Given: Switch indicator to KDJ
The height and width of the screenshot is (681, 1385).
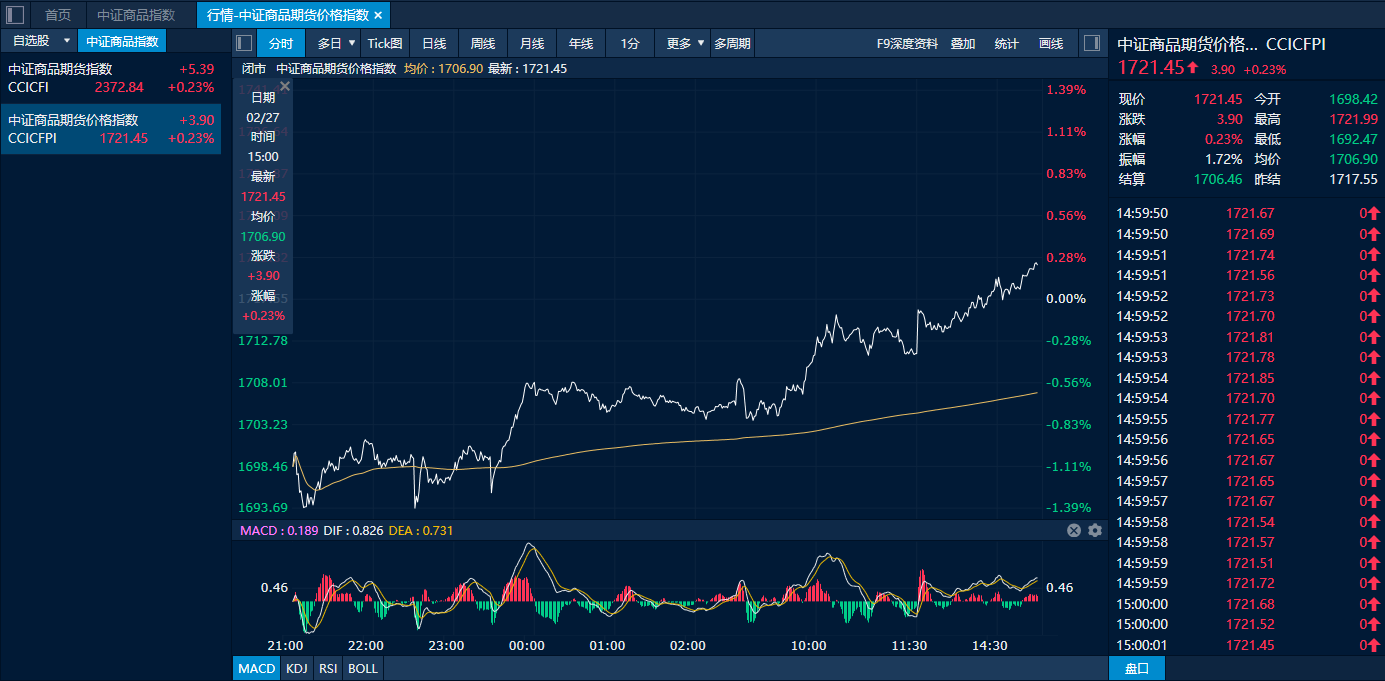Looking at the screenshot, I should click(296, 668).
